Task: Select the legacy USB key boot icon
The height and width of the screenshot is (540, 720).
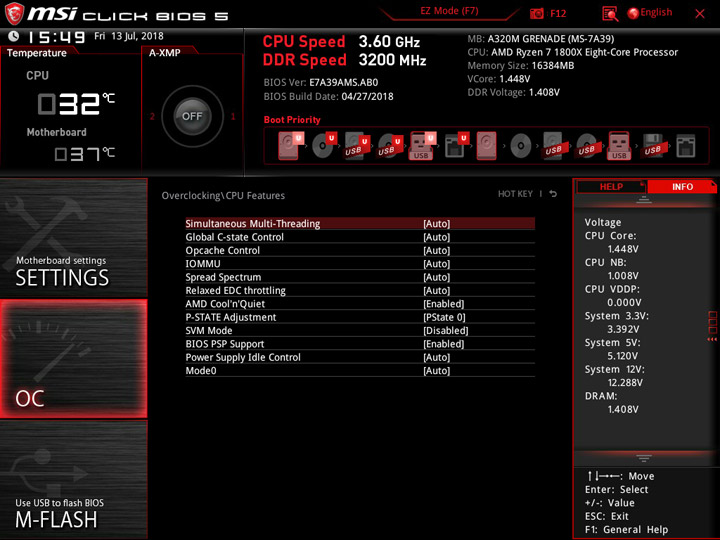Action: point(619,146)
